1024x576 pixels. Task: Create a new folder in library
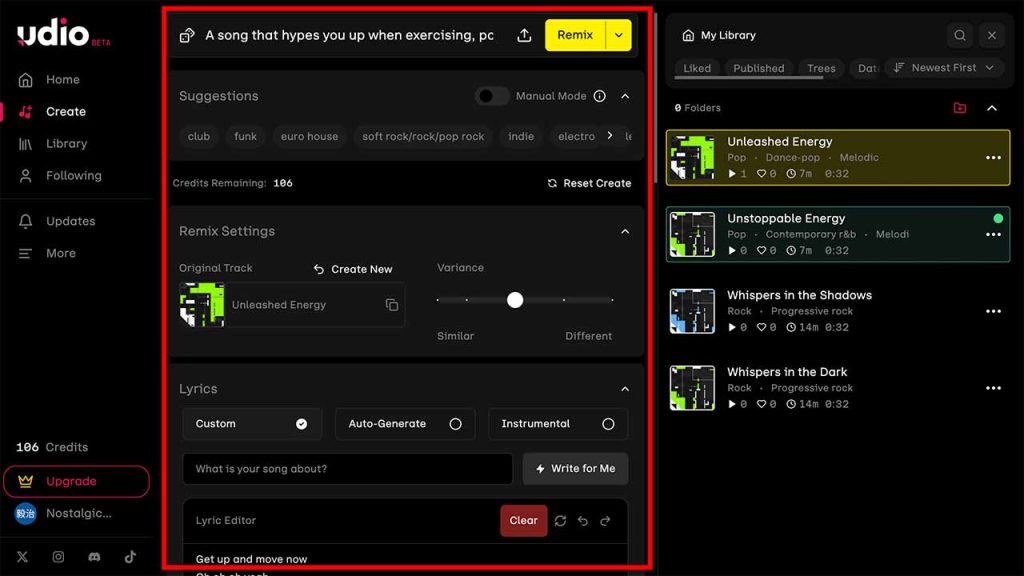pyautogui.click(x=959, y=108)
